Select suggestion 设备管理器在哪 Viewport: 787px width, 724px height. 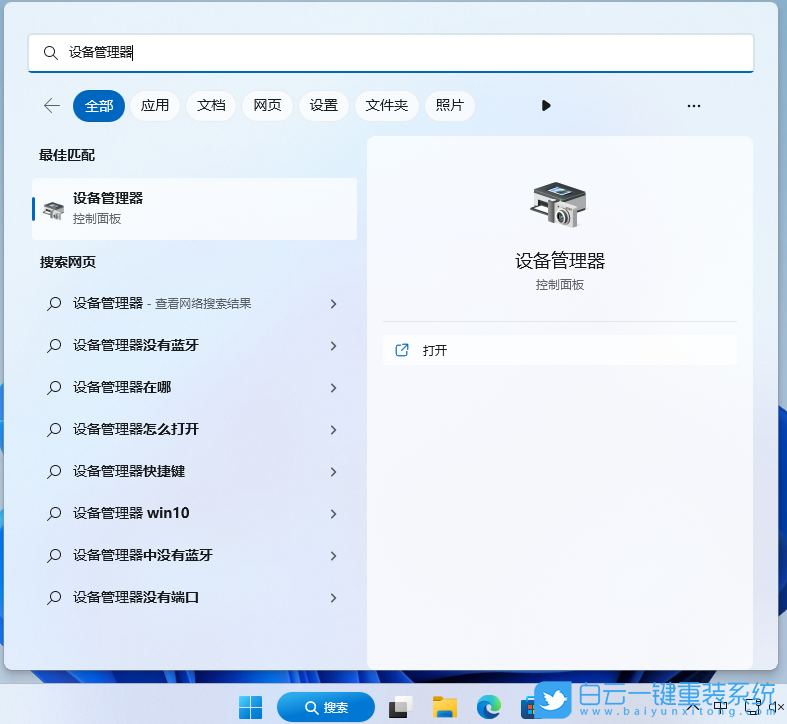pyautogui.click(x=194, y=388)
